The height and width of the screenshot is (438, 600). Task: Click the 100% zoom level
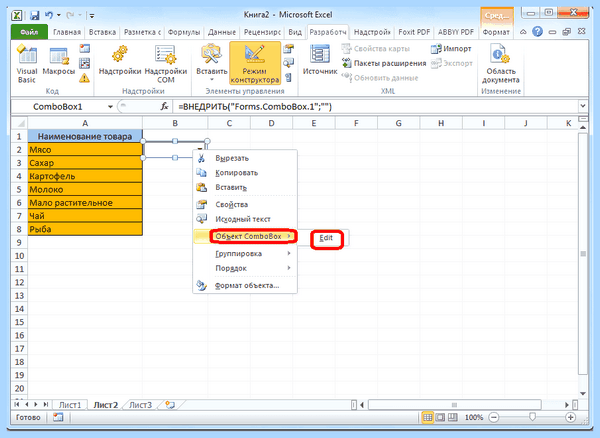(474, 417)
